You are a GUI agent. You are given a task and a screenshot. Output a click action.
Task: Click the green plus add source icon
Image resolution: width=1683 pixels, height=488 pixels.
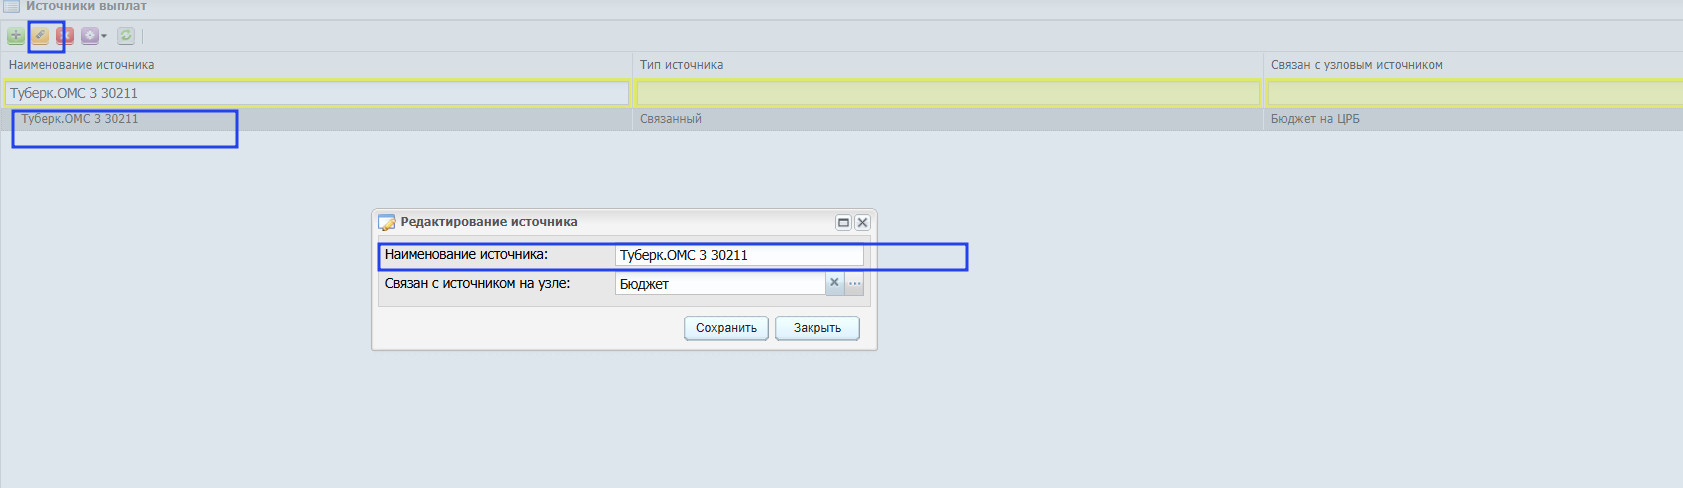(16, 36)
